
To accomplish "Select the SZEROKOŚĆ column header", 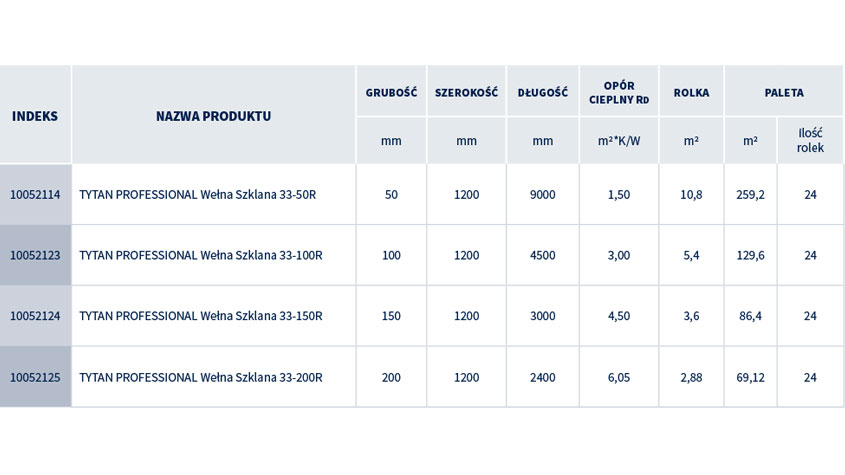I will pos(466,93).
